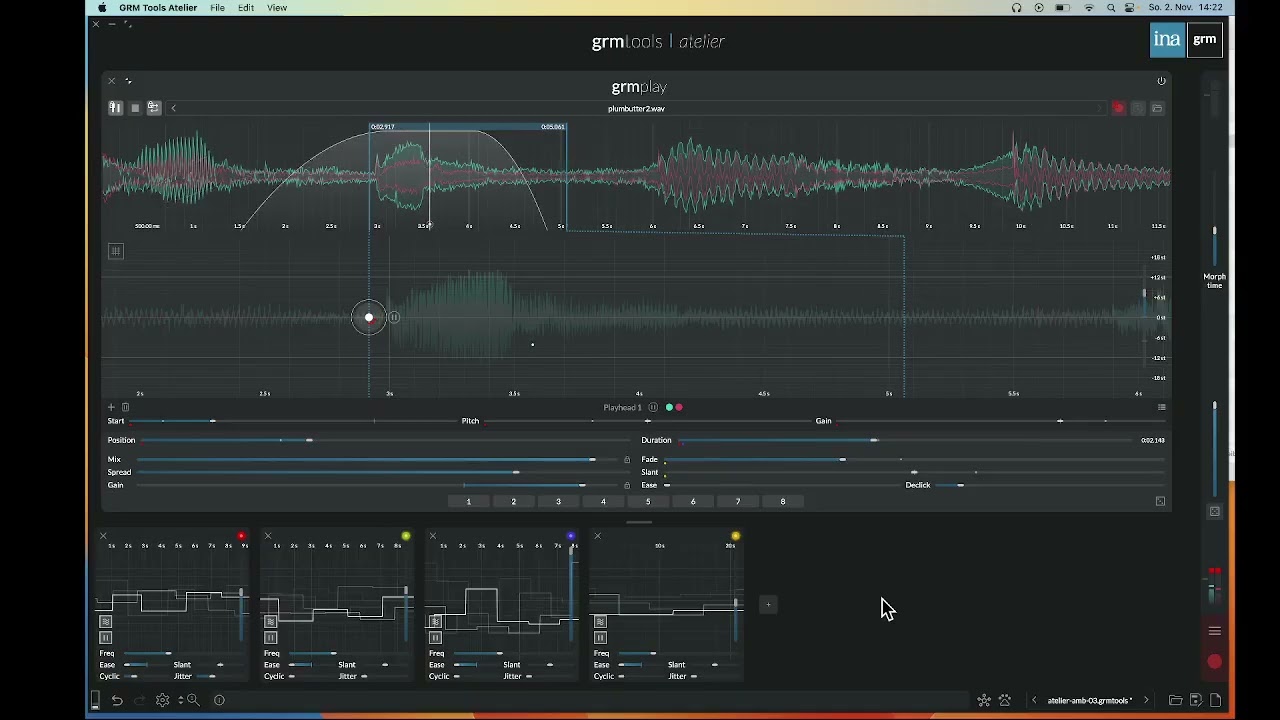The image size is (1280, 720).
Task: Save preset using the save icon
Action: pyautogui.click(x=1196, y=700)
